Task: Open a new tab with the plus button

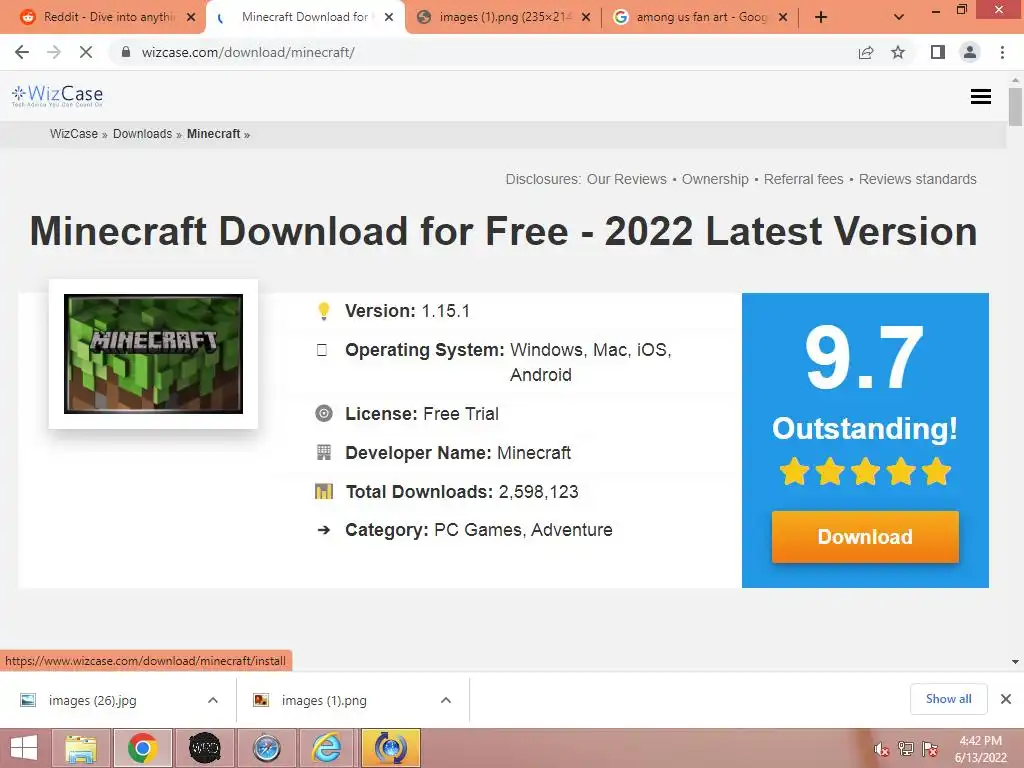Action: (821, 17)
